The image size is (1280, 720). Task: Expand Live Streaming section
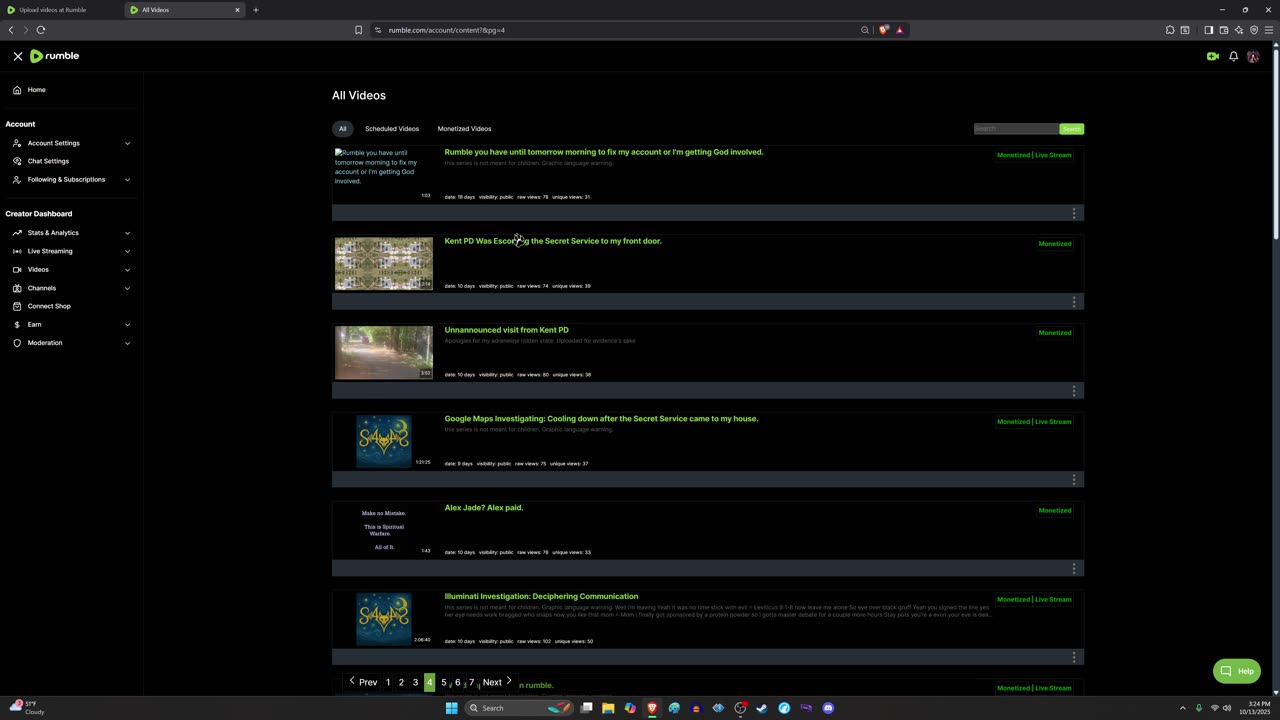click(70, 251)
